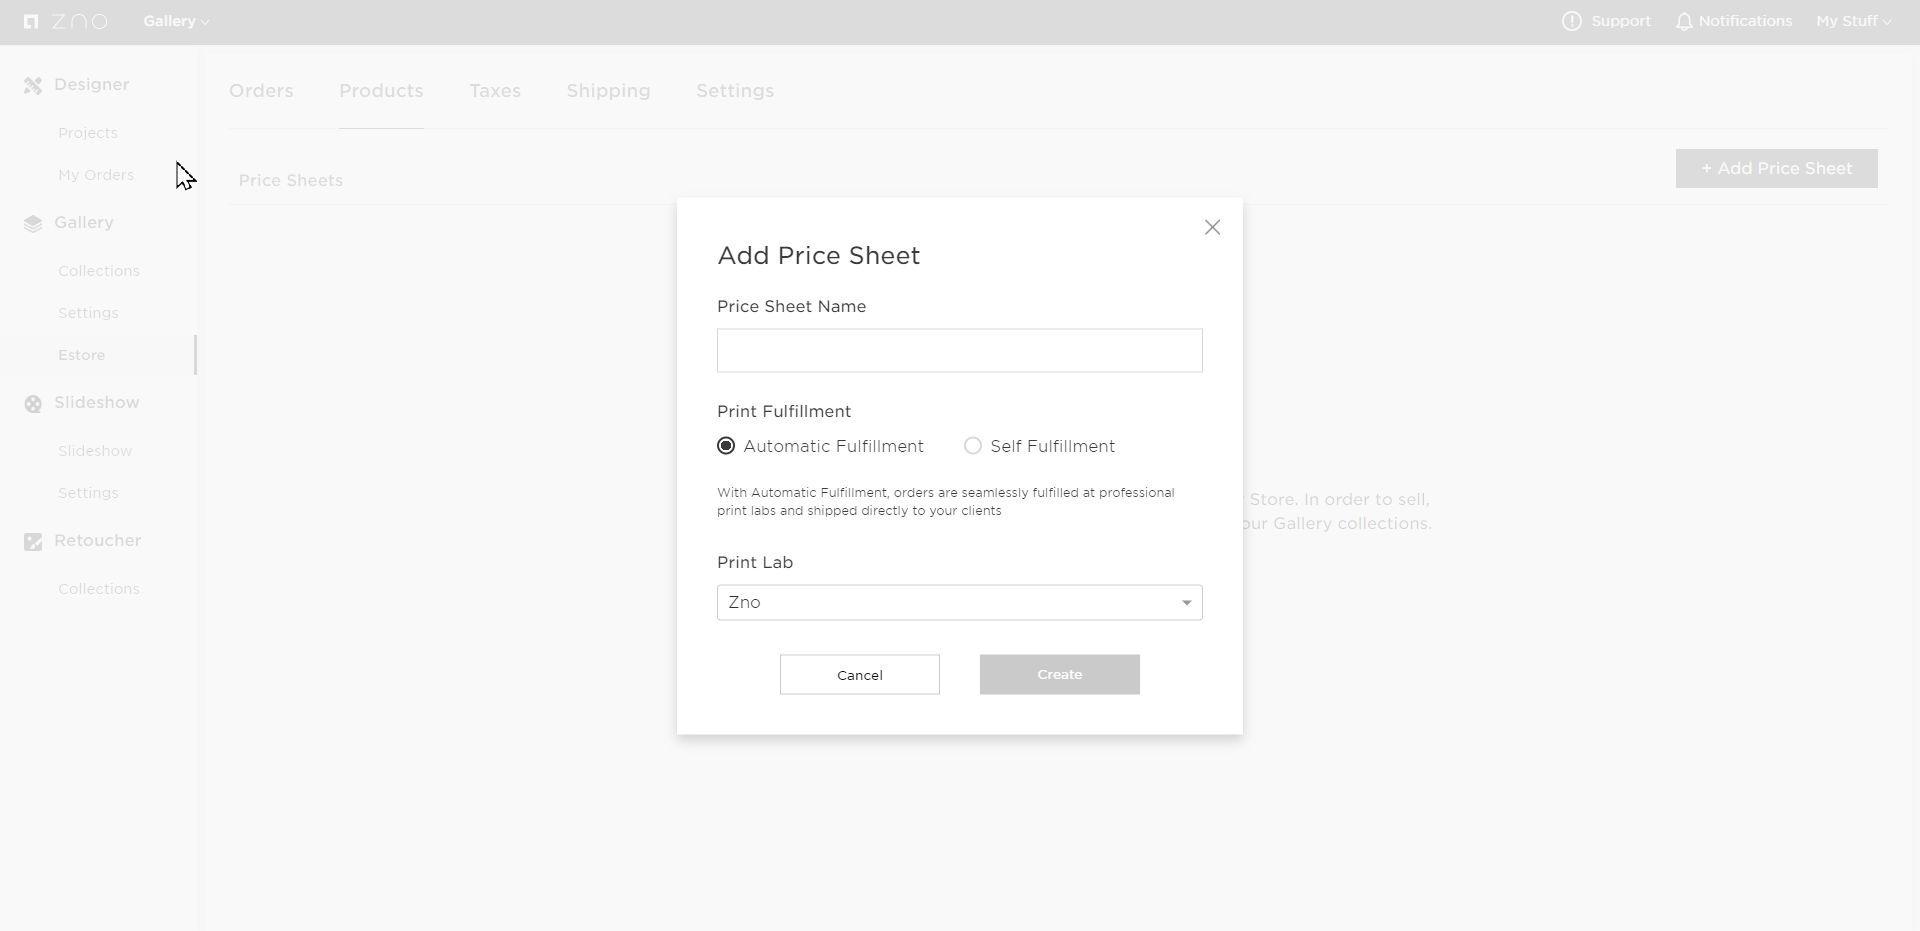The image size is (1920, 931).
Task: Select Self Fulfillment radio button
Action: point(973,446)
